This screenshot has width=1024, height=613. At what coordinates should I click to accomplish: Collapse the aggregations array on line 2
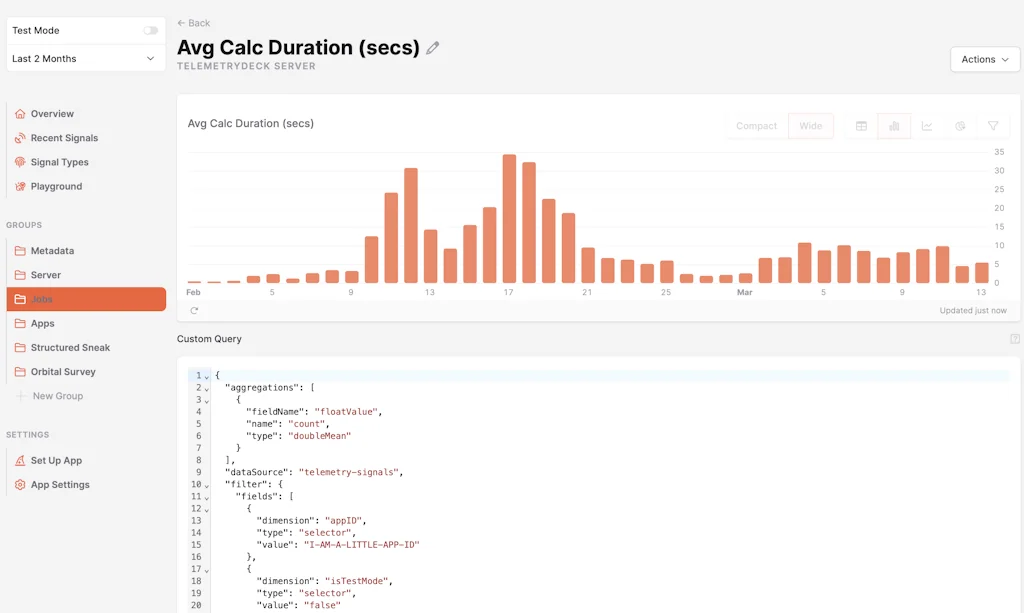tap(207, 388)
